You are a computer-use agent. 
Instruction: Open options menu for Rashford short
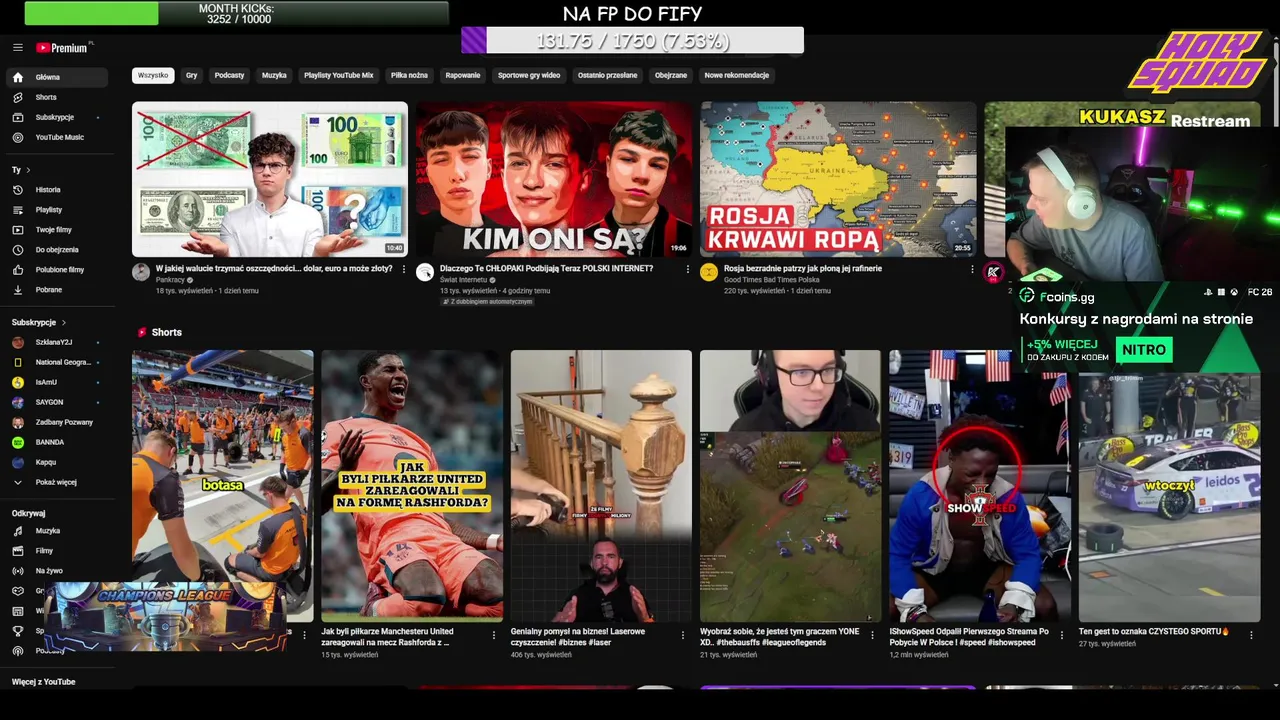coord(494,634)
